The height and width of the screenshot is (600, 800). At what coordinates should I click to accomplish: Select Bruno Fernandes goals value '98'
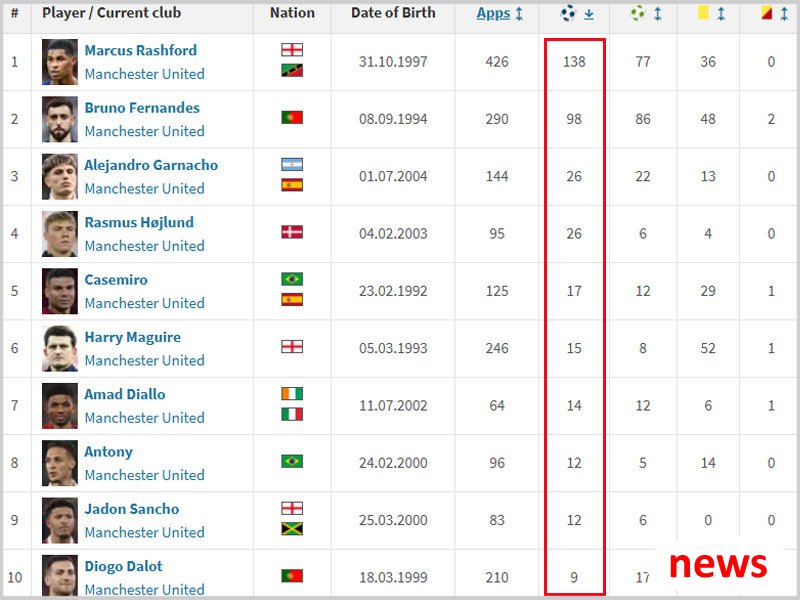pos(574,119)
